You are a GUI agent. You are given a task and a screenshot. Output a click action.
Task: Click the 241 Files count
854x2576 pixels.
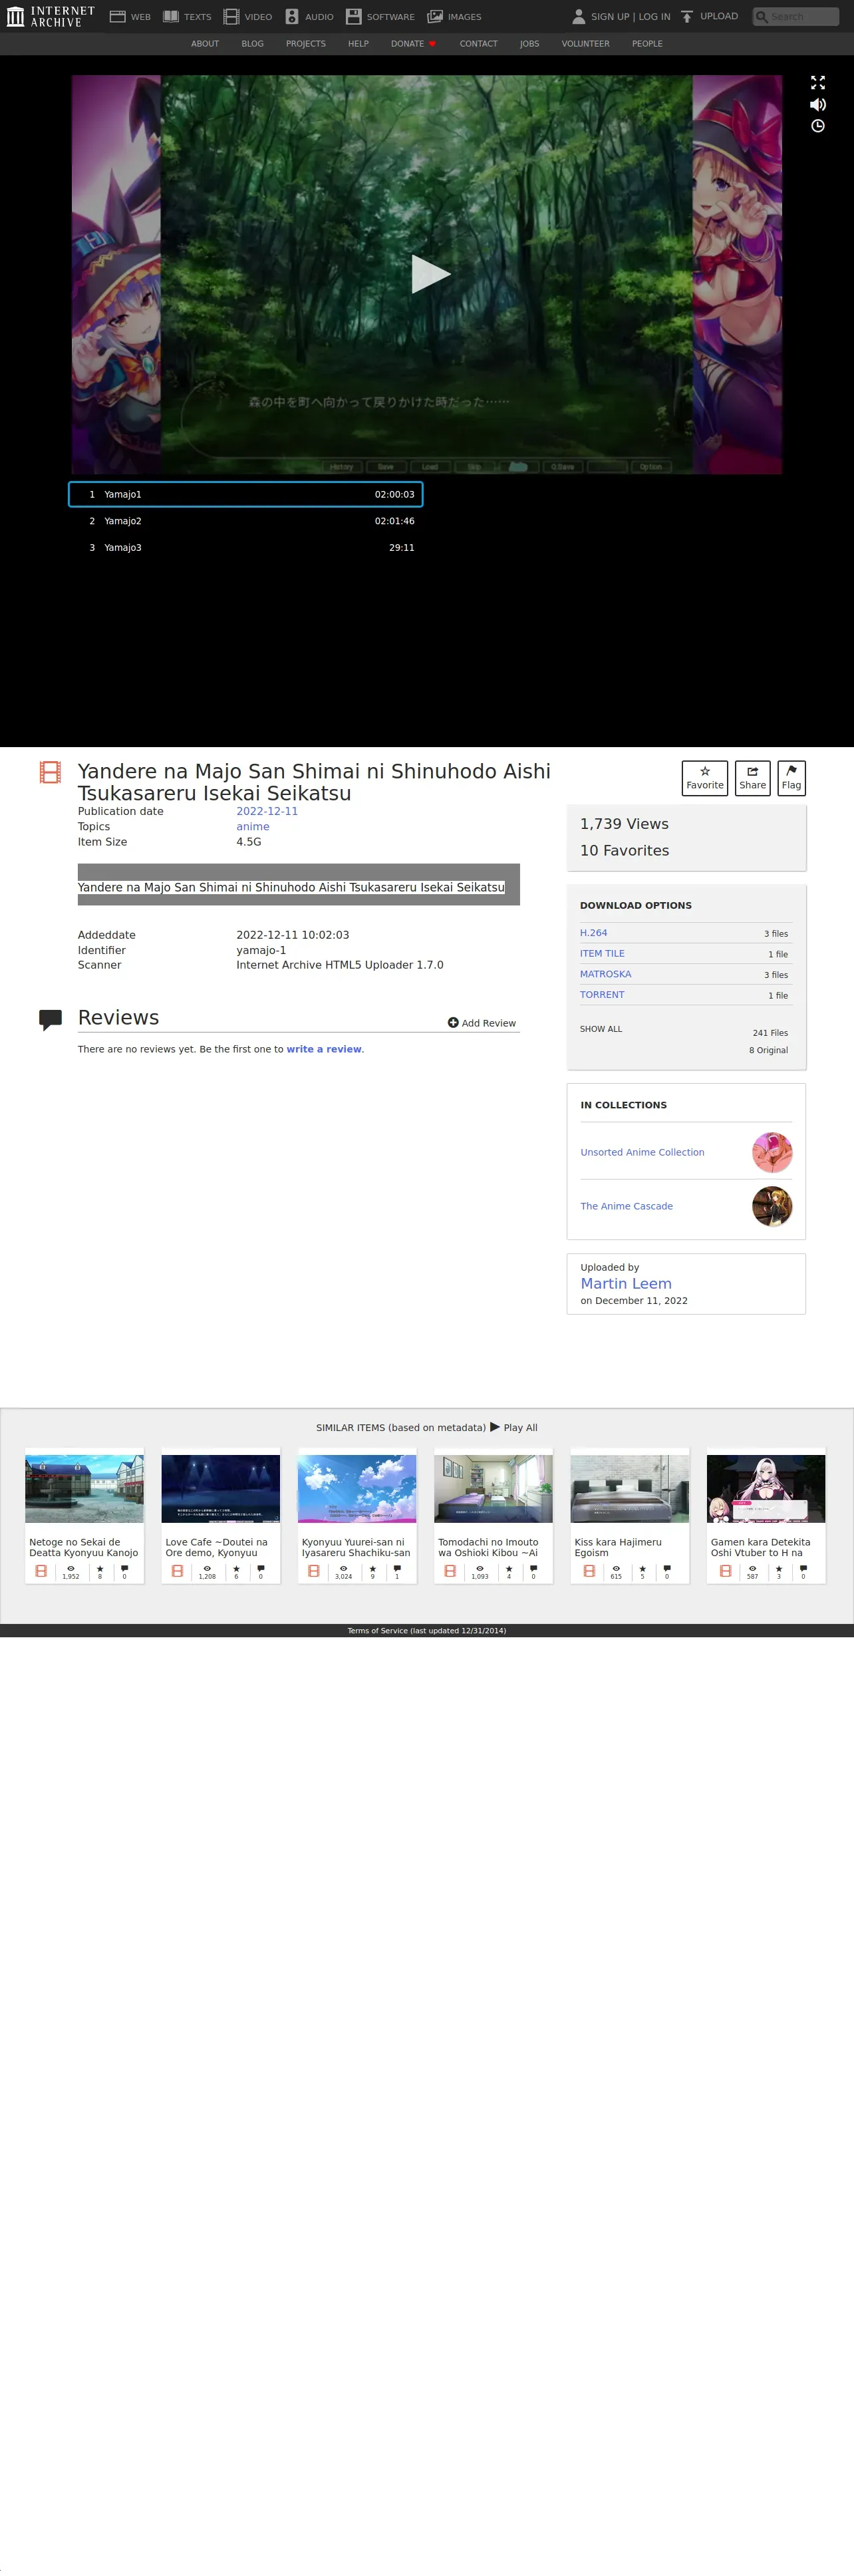pos(770,1033)
